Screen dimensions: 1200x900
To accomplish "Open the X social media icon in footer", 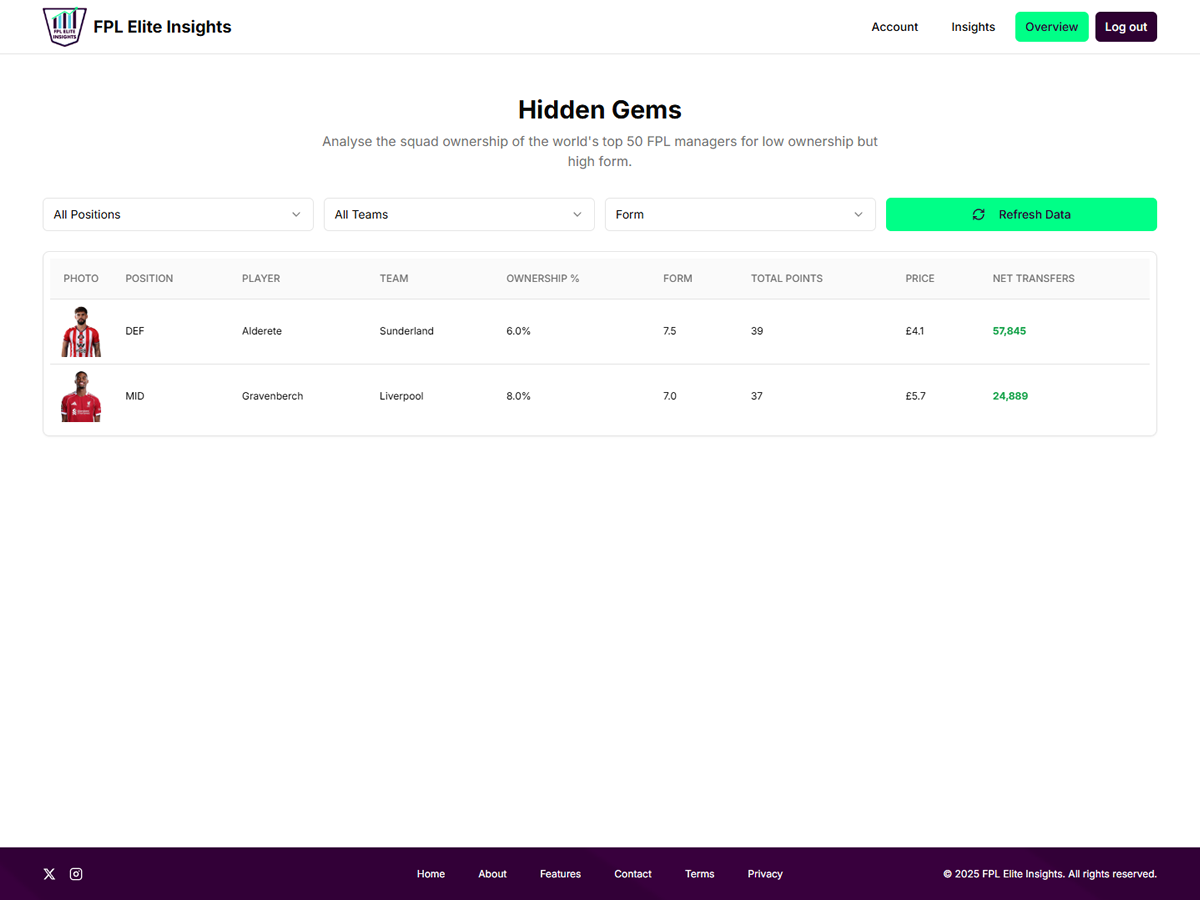I will (x=49, y=873).
